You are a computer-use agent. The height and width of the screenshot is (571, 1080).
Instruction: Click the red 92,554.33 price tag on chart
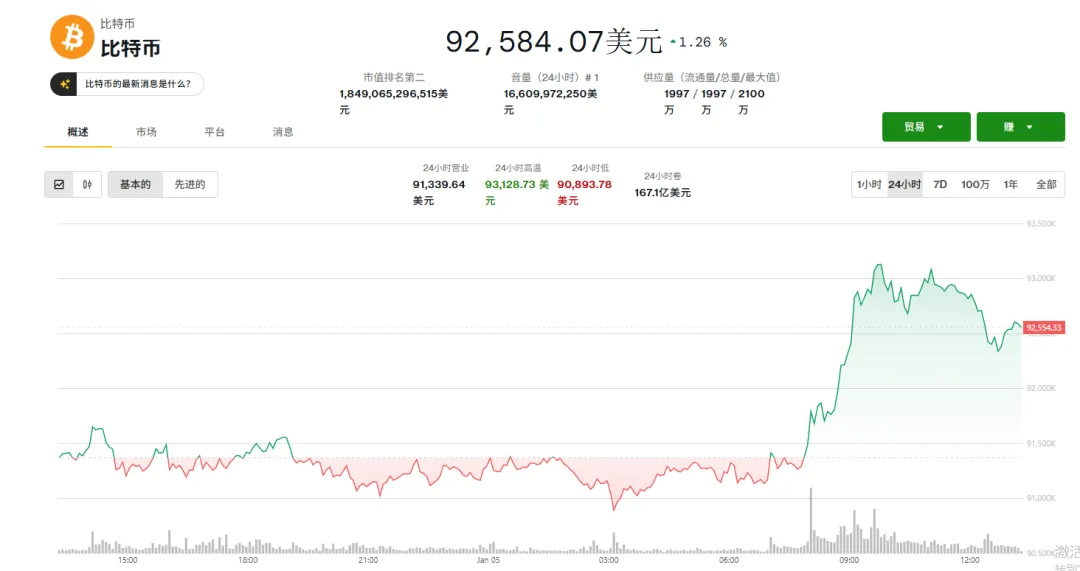pyautogui.click(x=1044, y=328)
